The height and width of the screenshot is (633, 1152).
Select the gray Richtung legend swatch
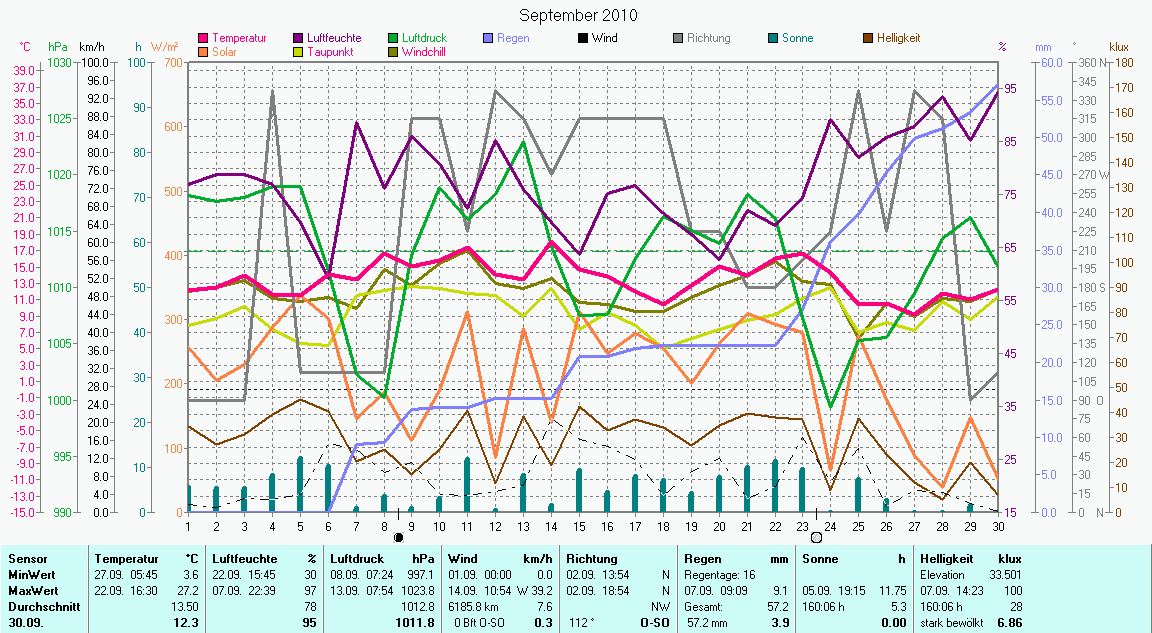click(x=677, y=39)
